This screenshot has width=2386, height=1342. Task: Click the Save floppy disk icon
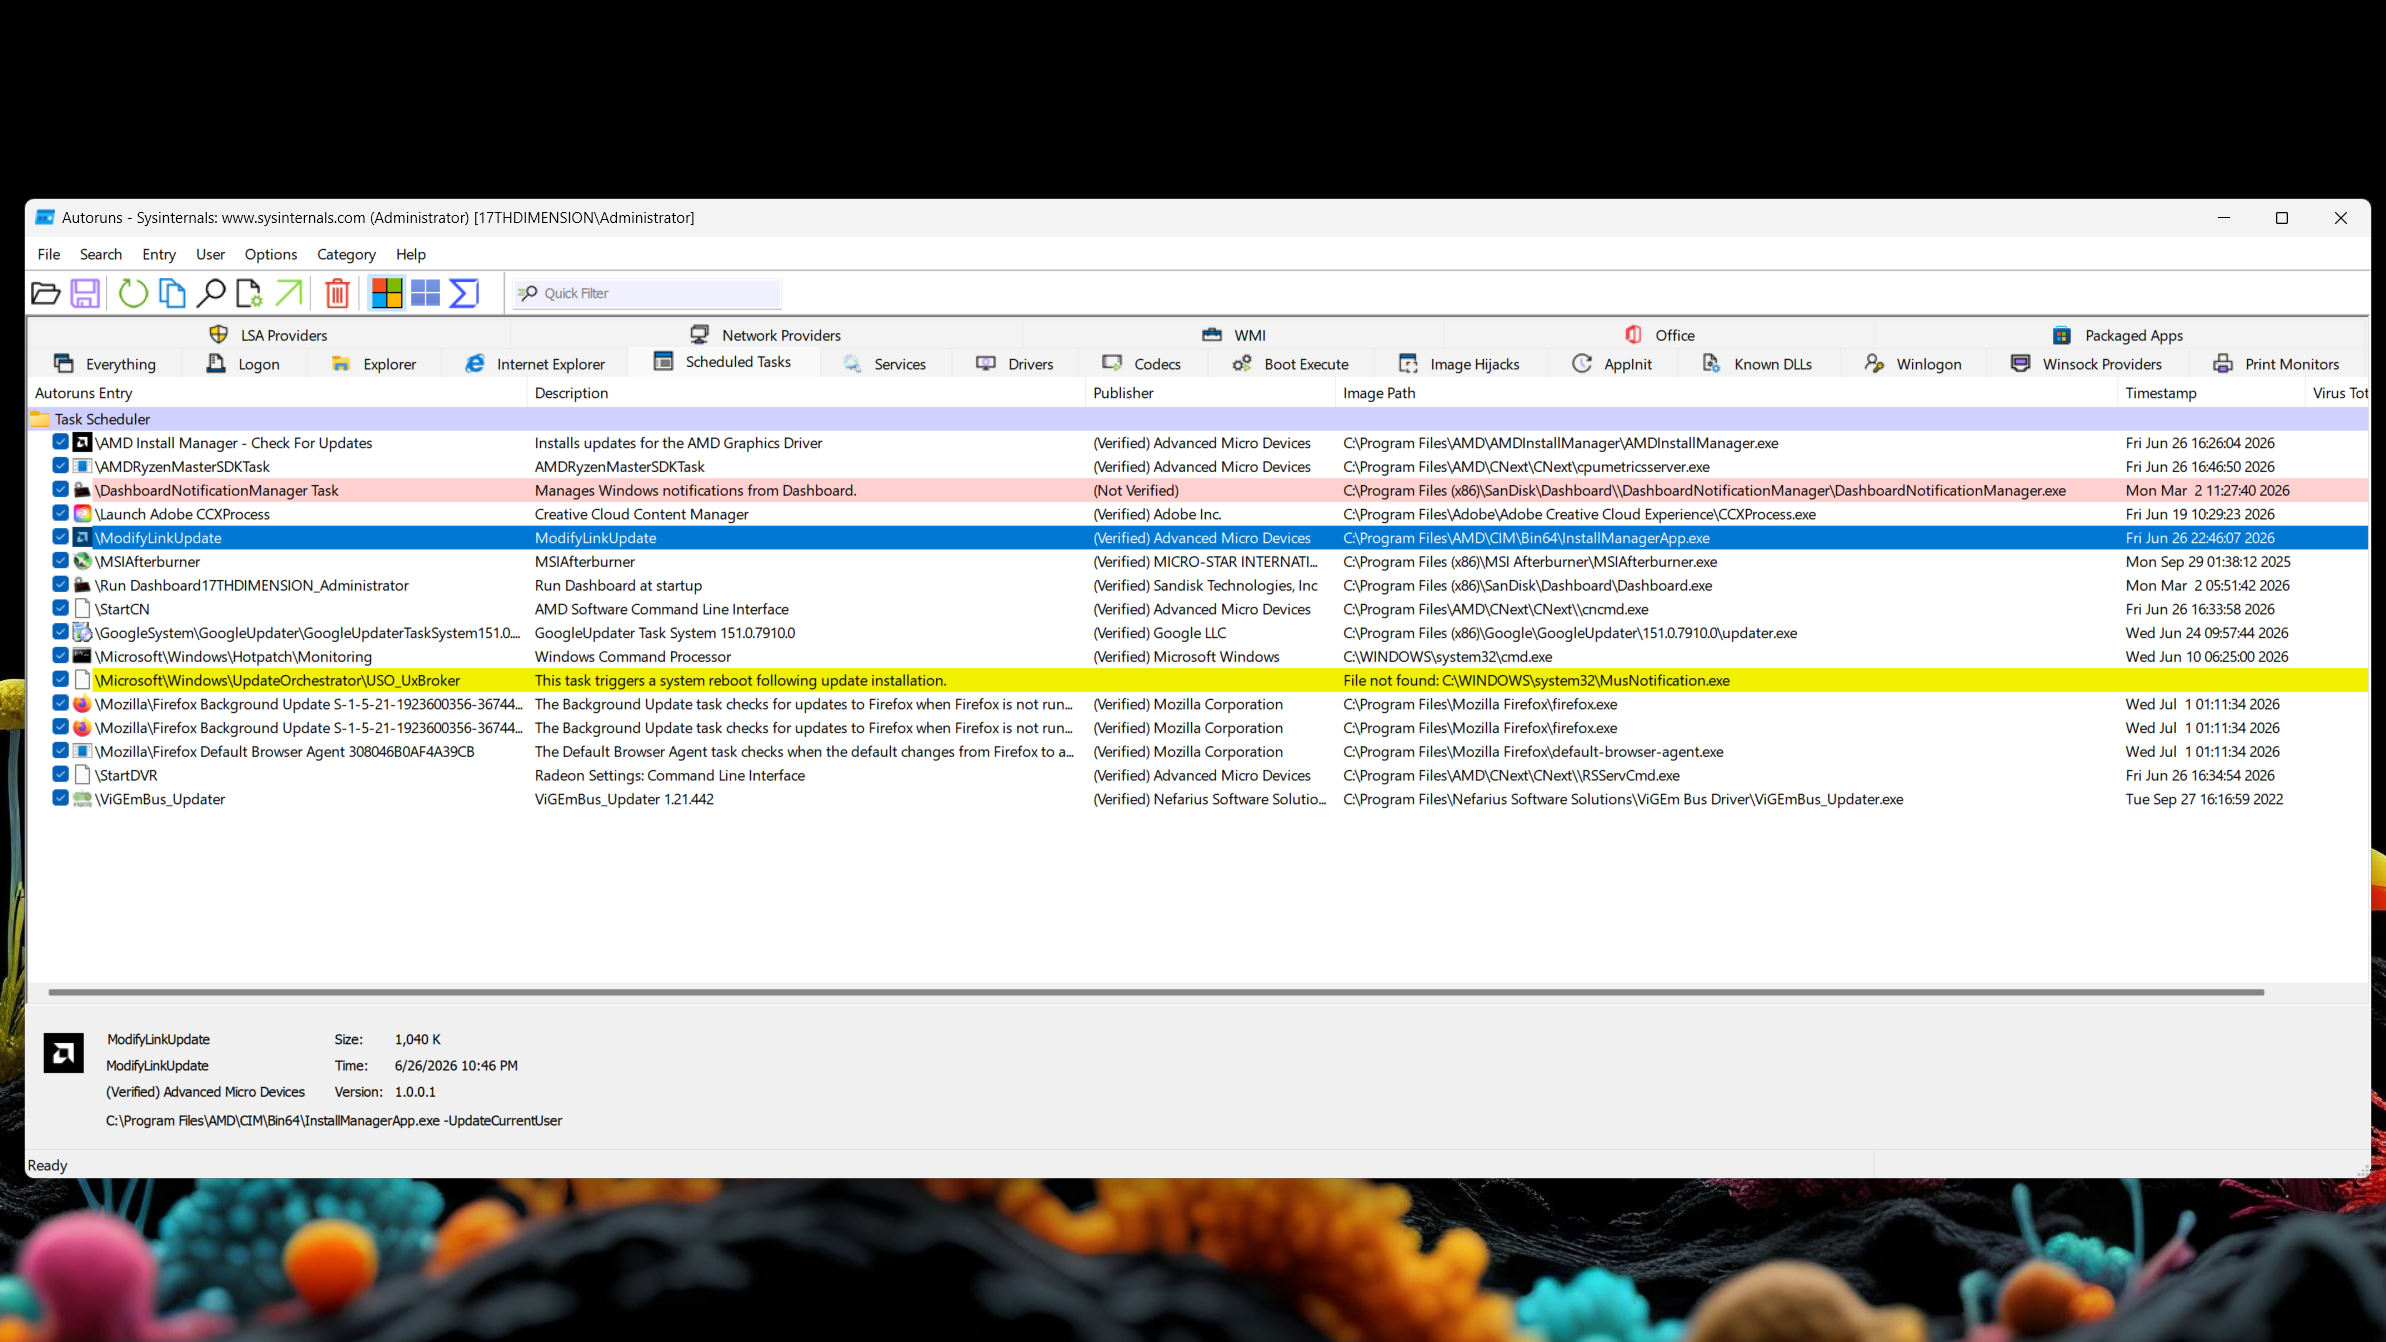[x=85, y=293]
